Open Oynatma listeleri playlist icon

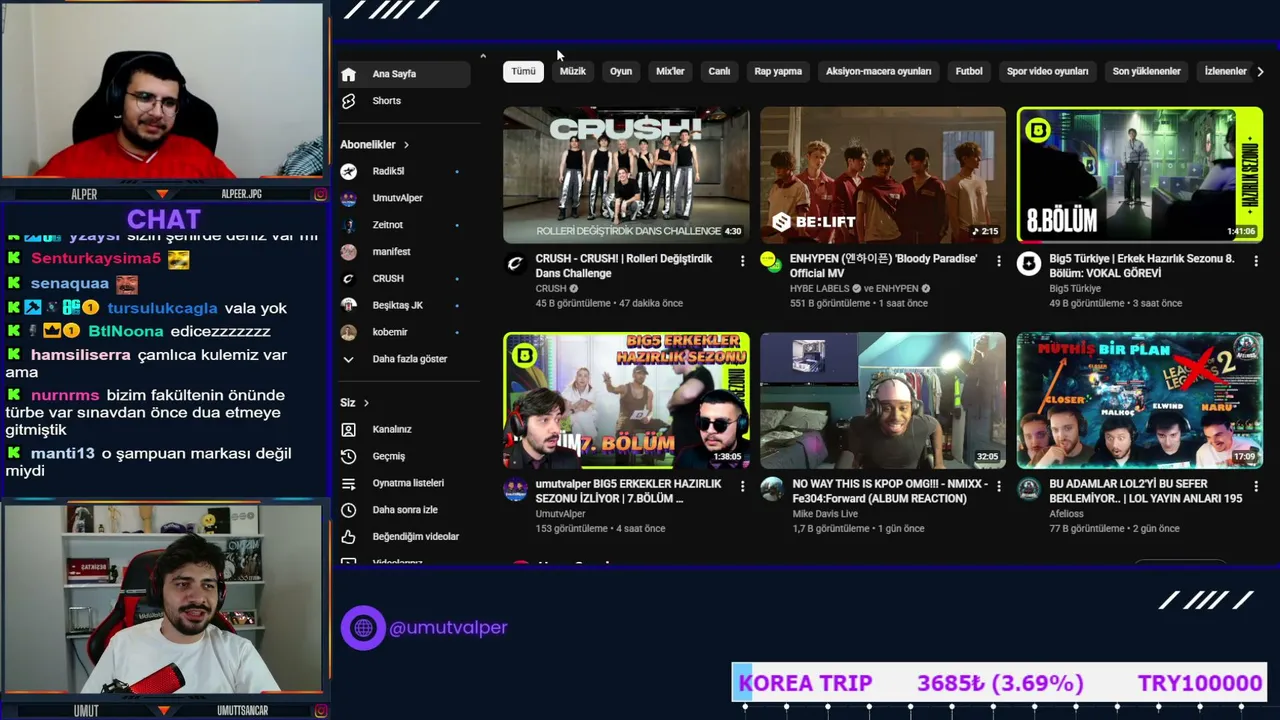click(348, 483)
